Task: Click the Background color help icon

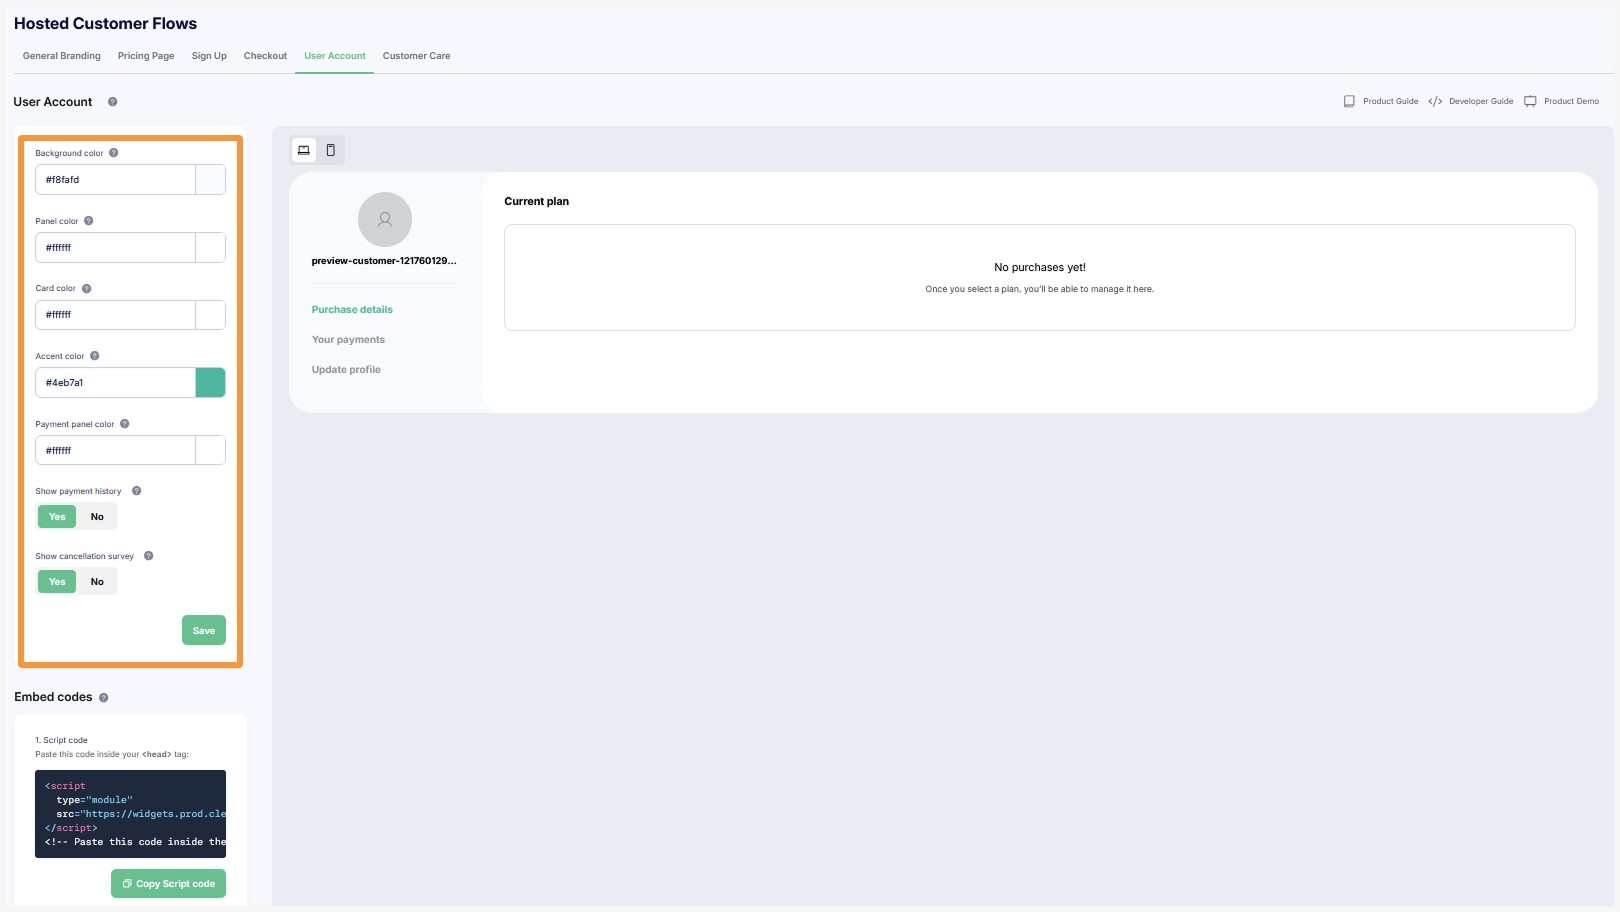Action: tap(114, 153)
